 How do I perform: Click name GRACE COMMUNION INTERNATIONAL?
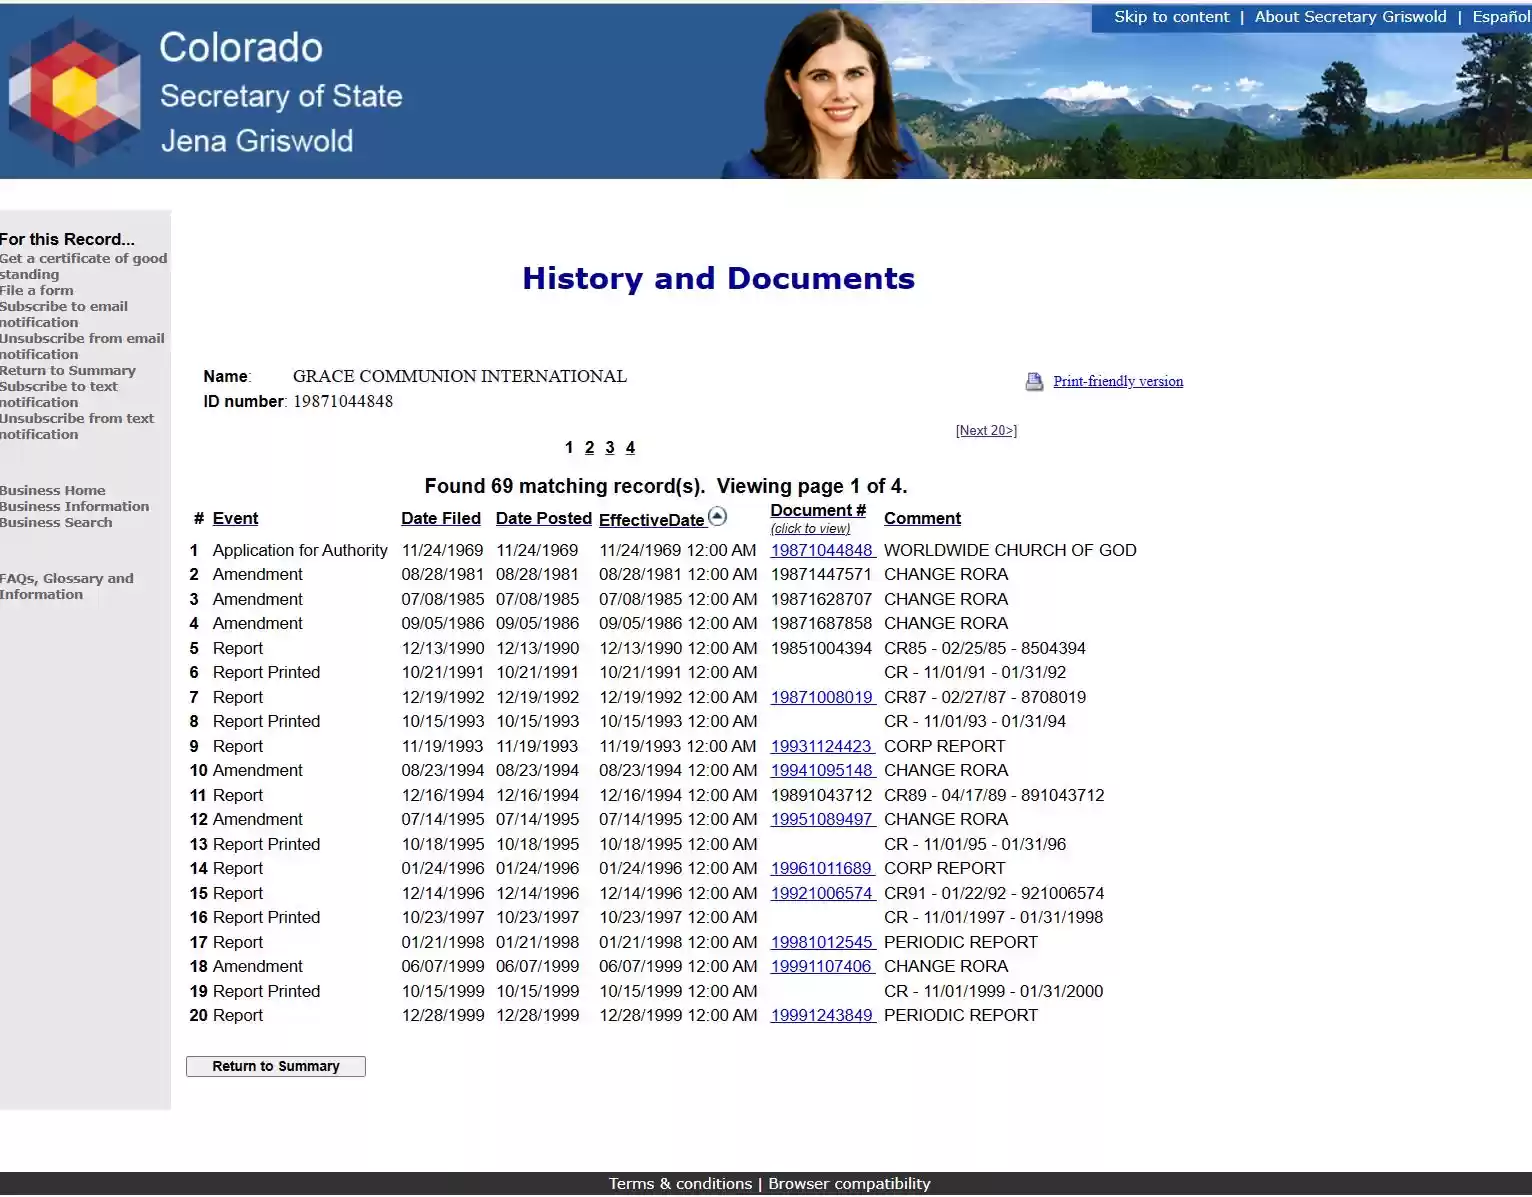click(x=460, y=376)
